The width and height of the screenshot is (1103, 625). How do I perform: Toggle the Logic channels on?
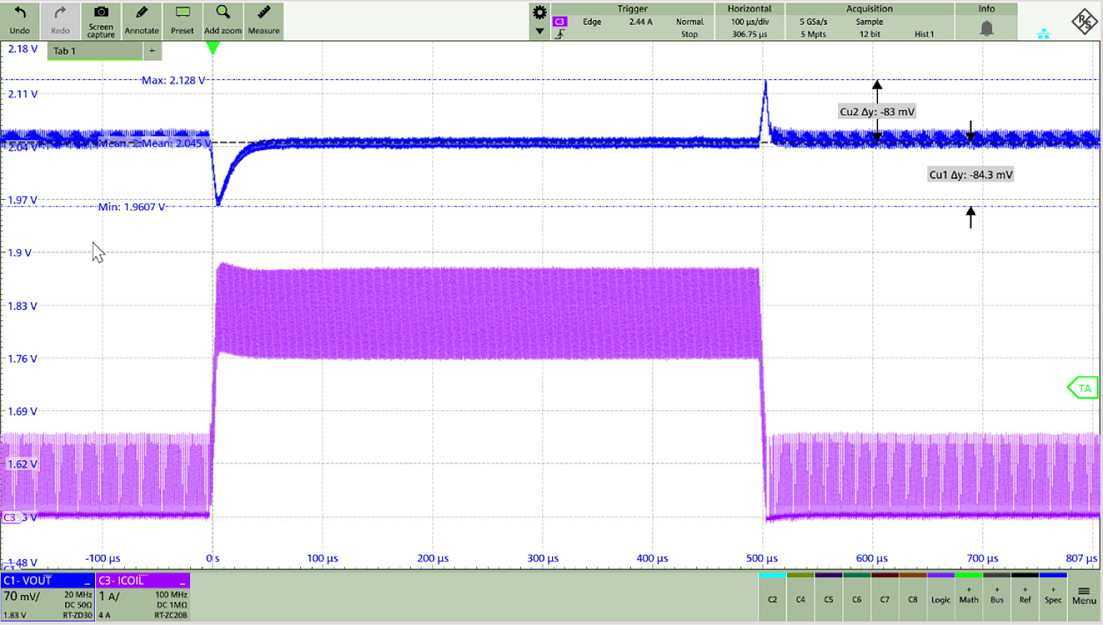(940, 597)
